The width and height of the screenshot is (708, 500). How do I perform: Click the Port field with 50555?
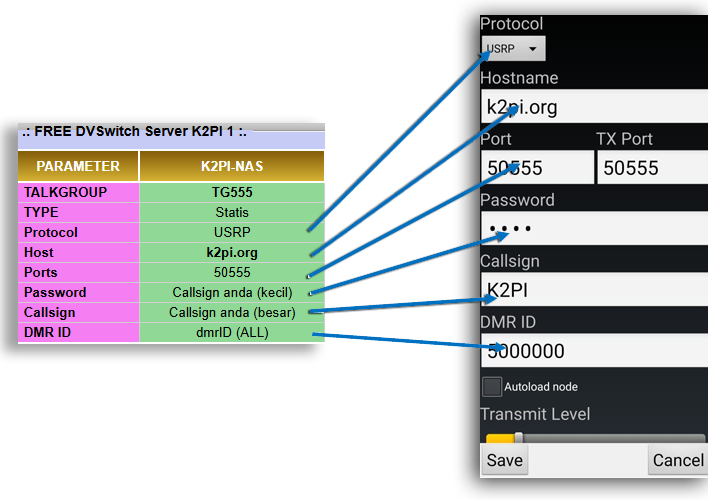click(x=536, y=168)
